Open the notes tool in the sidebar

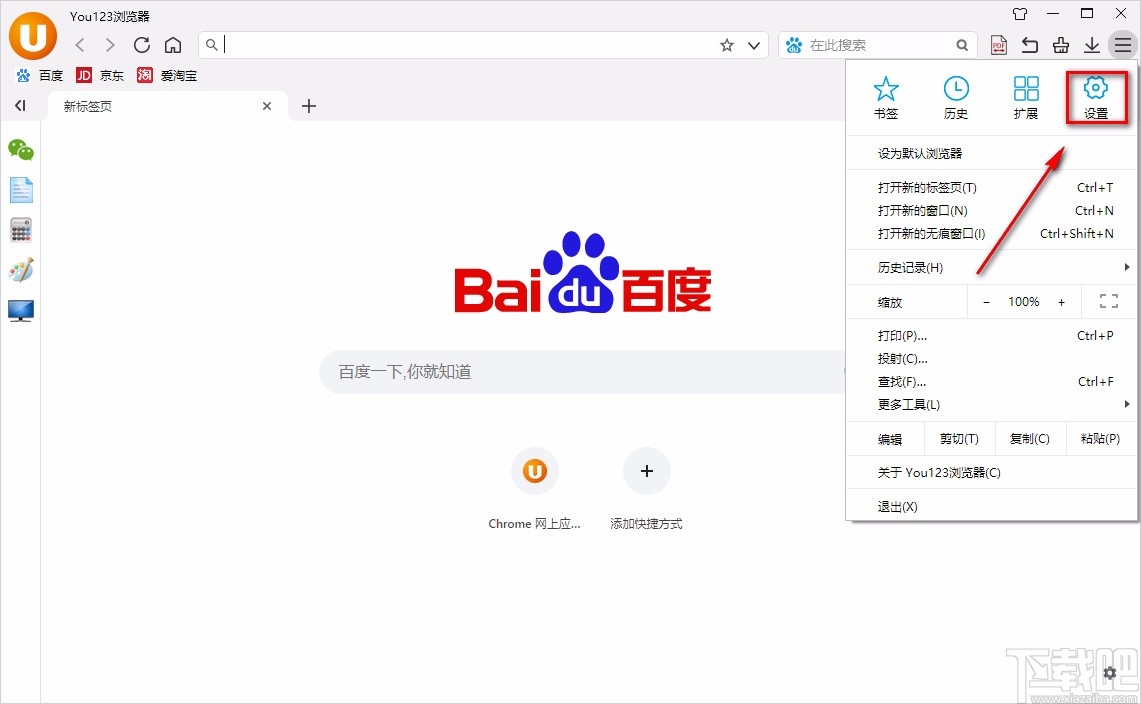click(21, 189)
